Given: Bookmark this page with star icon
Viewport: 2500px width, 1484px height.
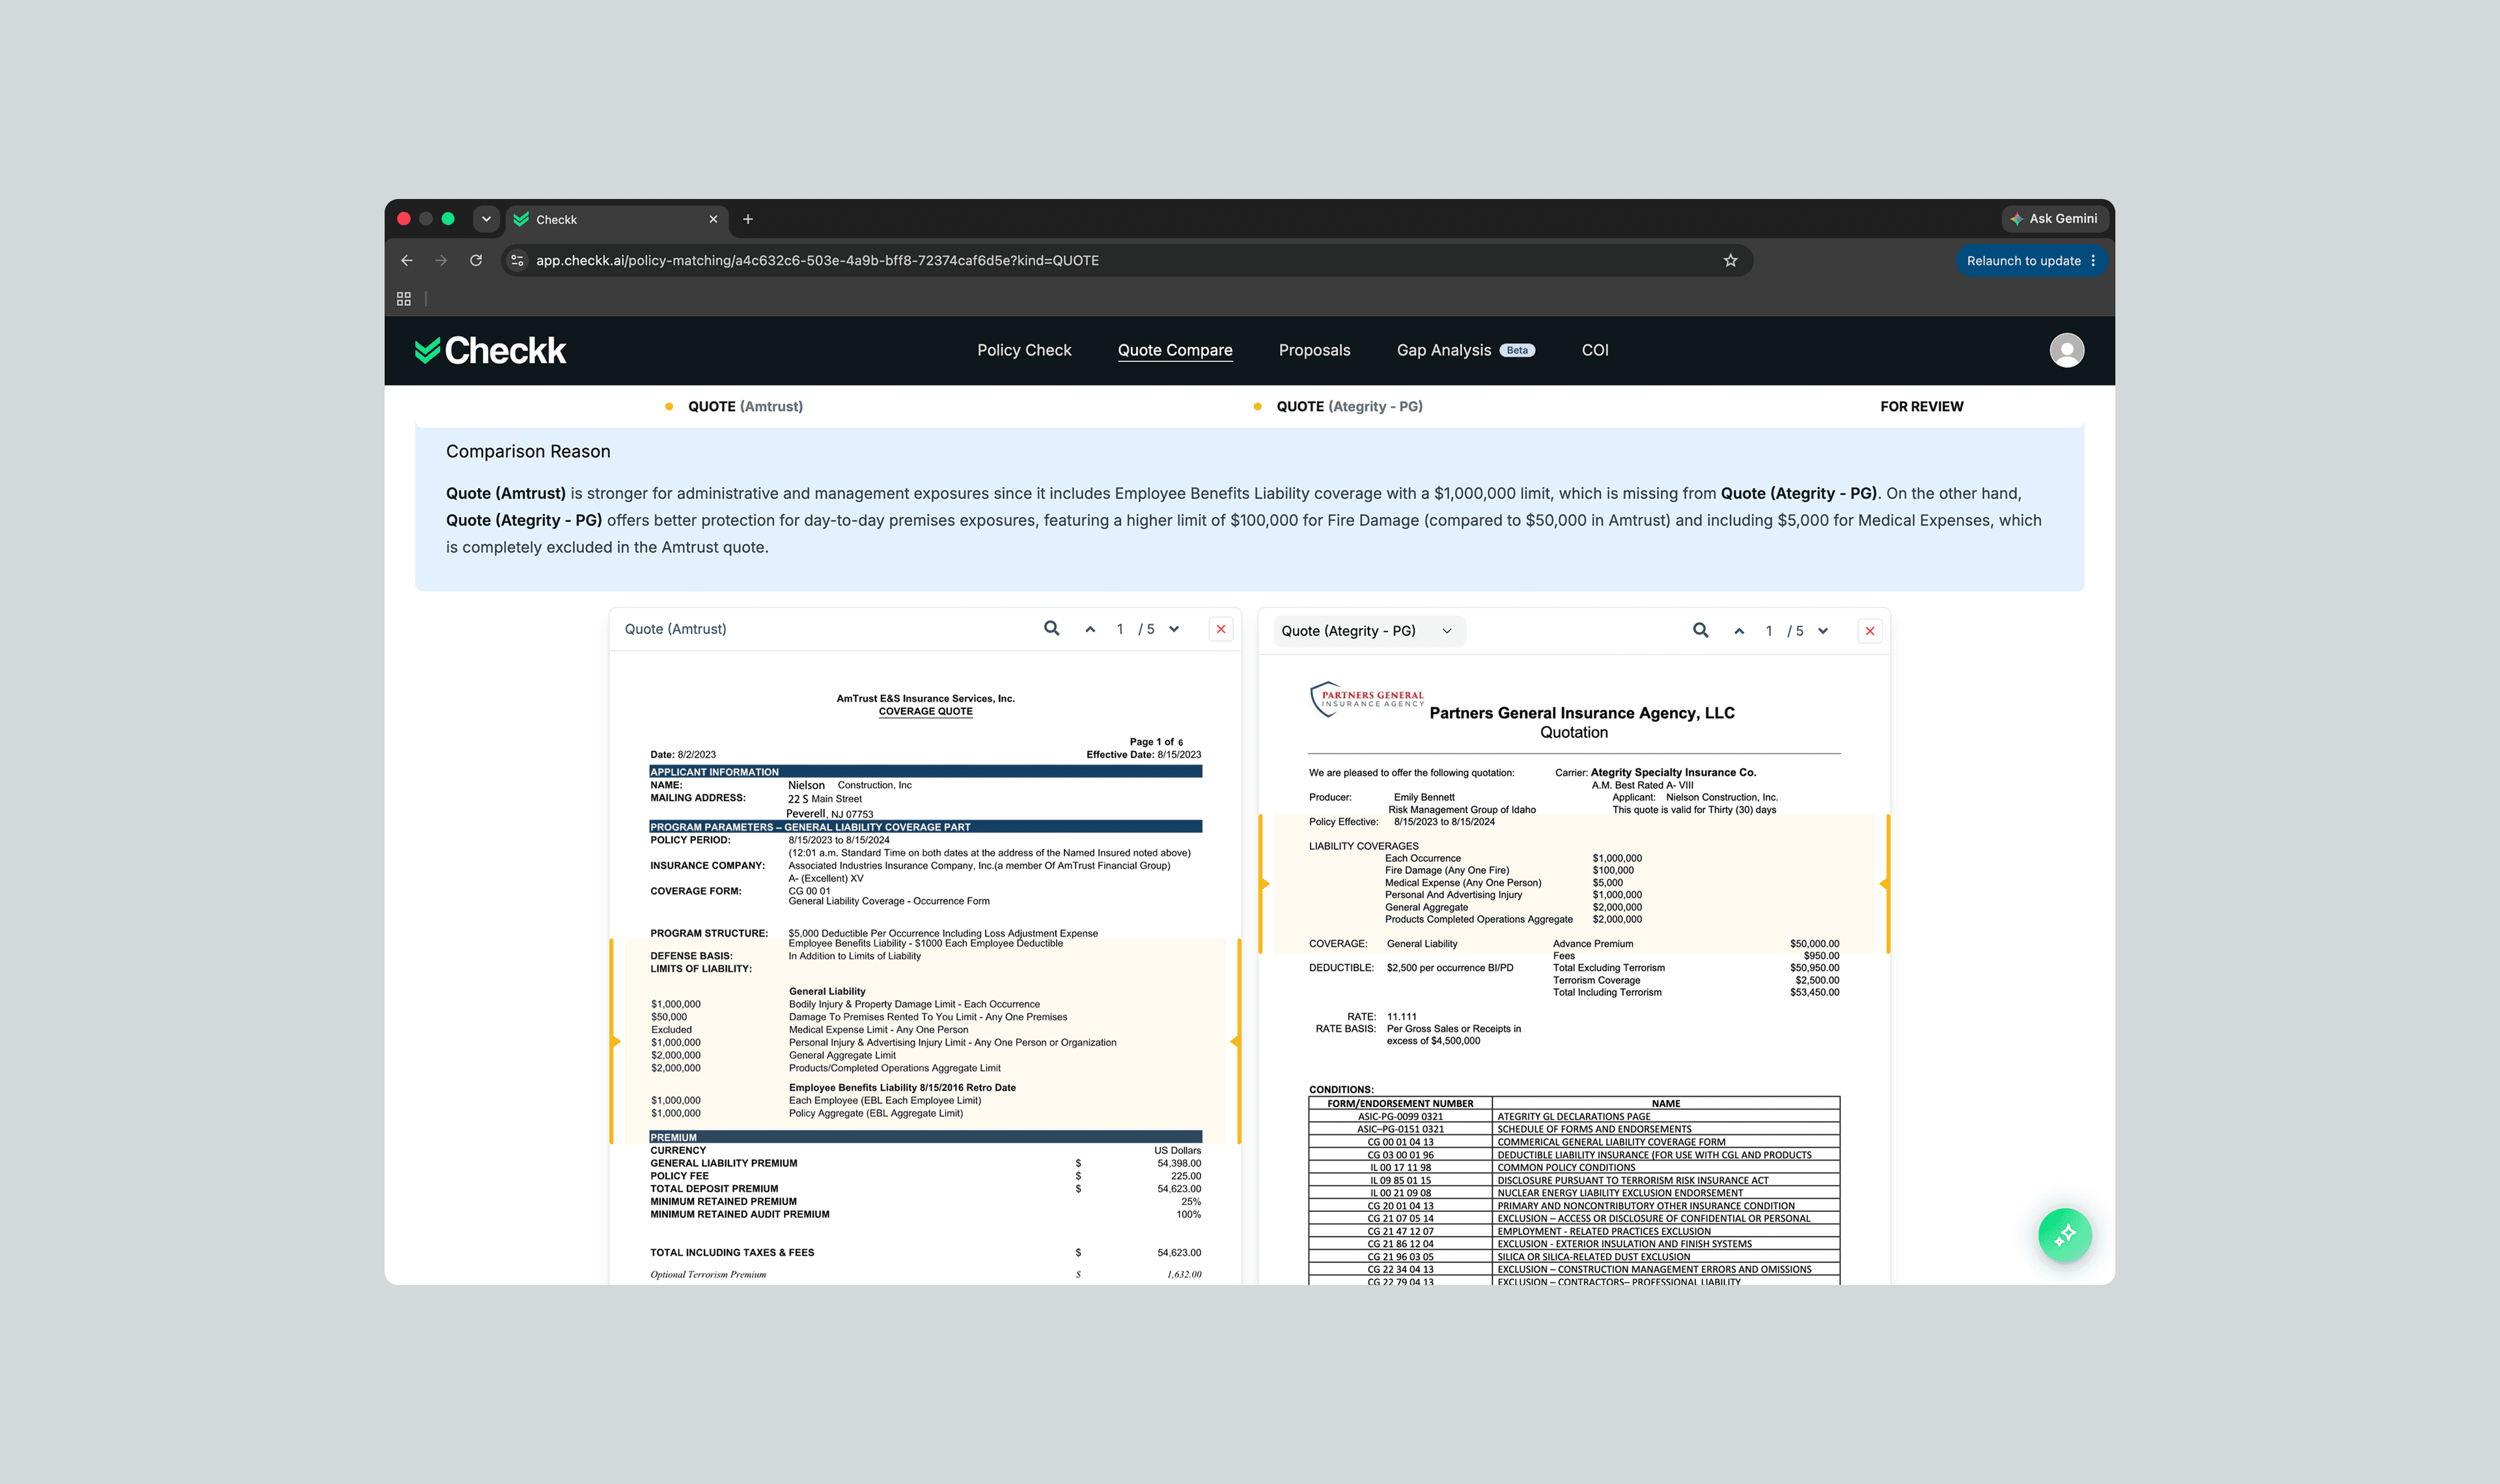Looking at the screenshot, I should tap(1730, 260).
